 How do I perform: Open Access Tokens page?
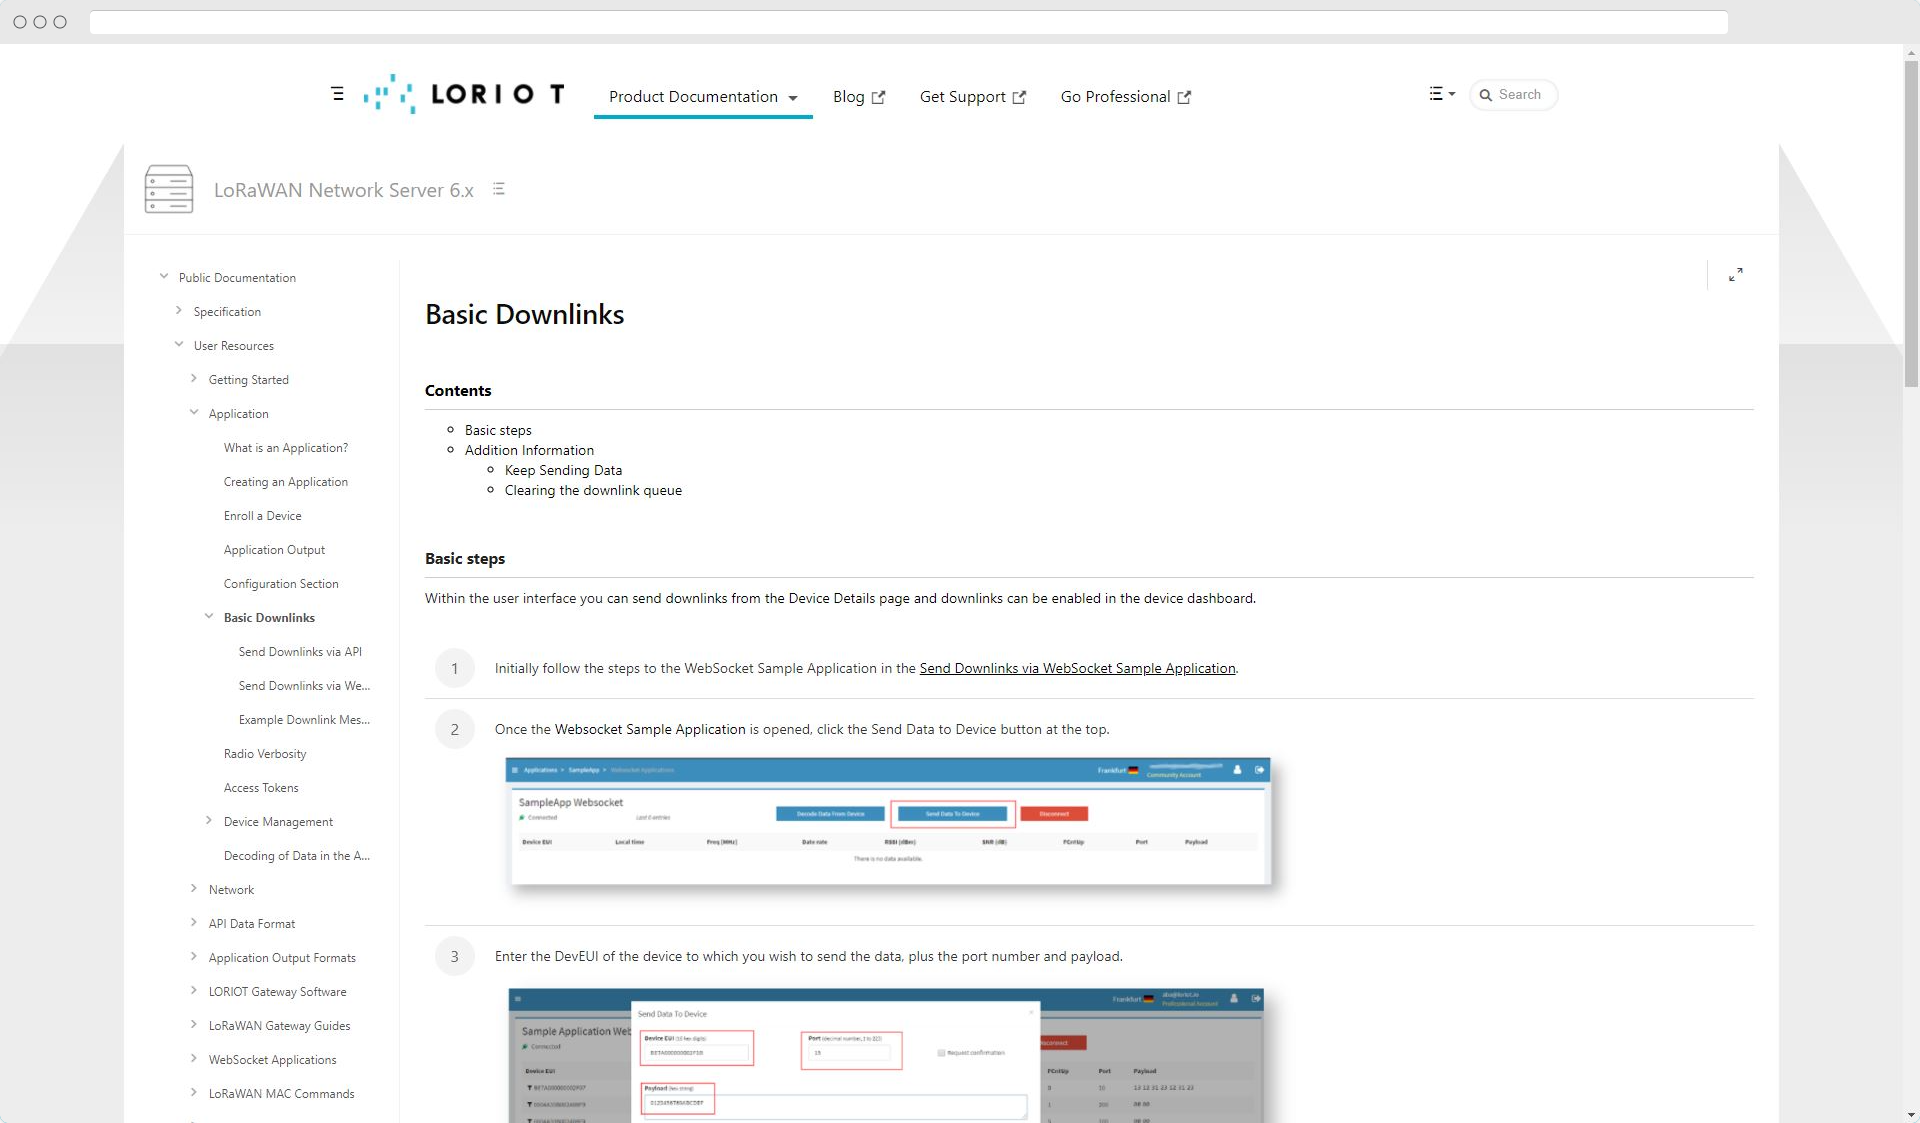point(261,788)
